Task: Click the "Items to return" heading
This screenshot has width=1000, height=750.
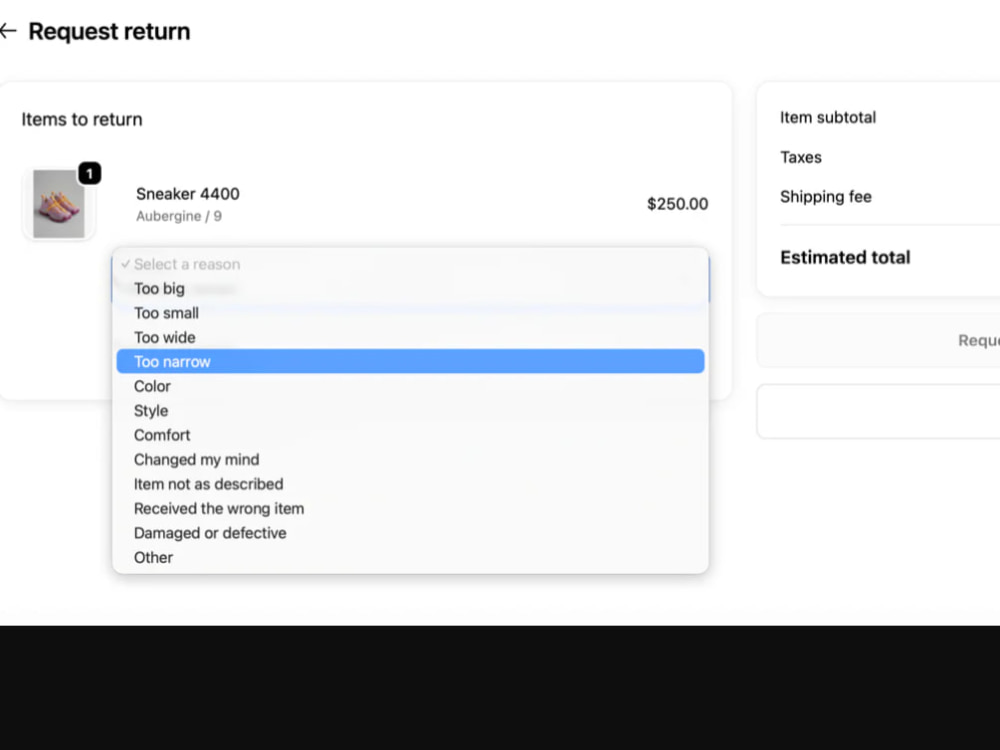Action: [x=82, y=119]
